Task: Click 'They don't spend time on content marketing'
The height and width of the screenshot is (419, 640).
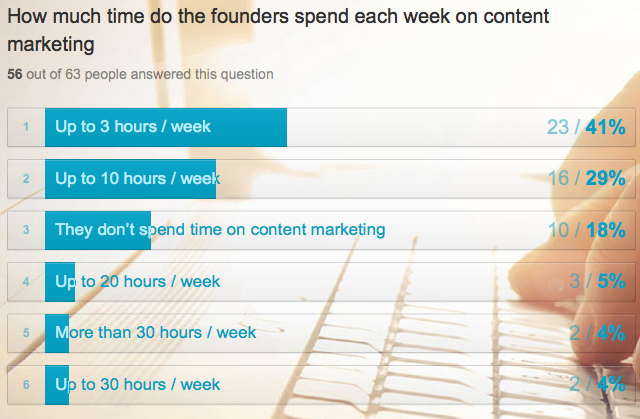Action: (219, 230)
